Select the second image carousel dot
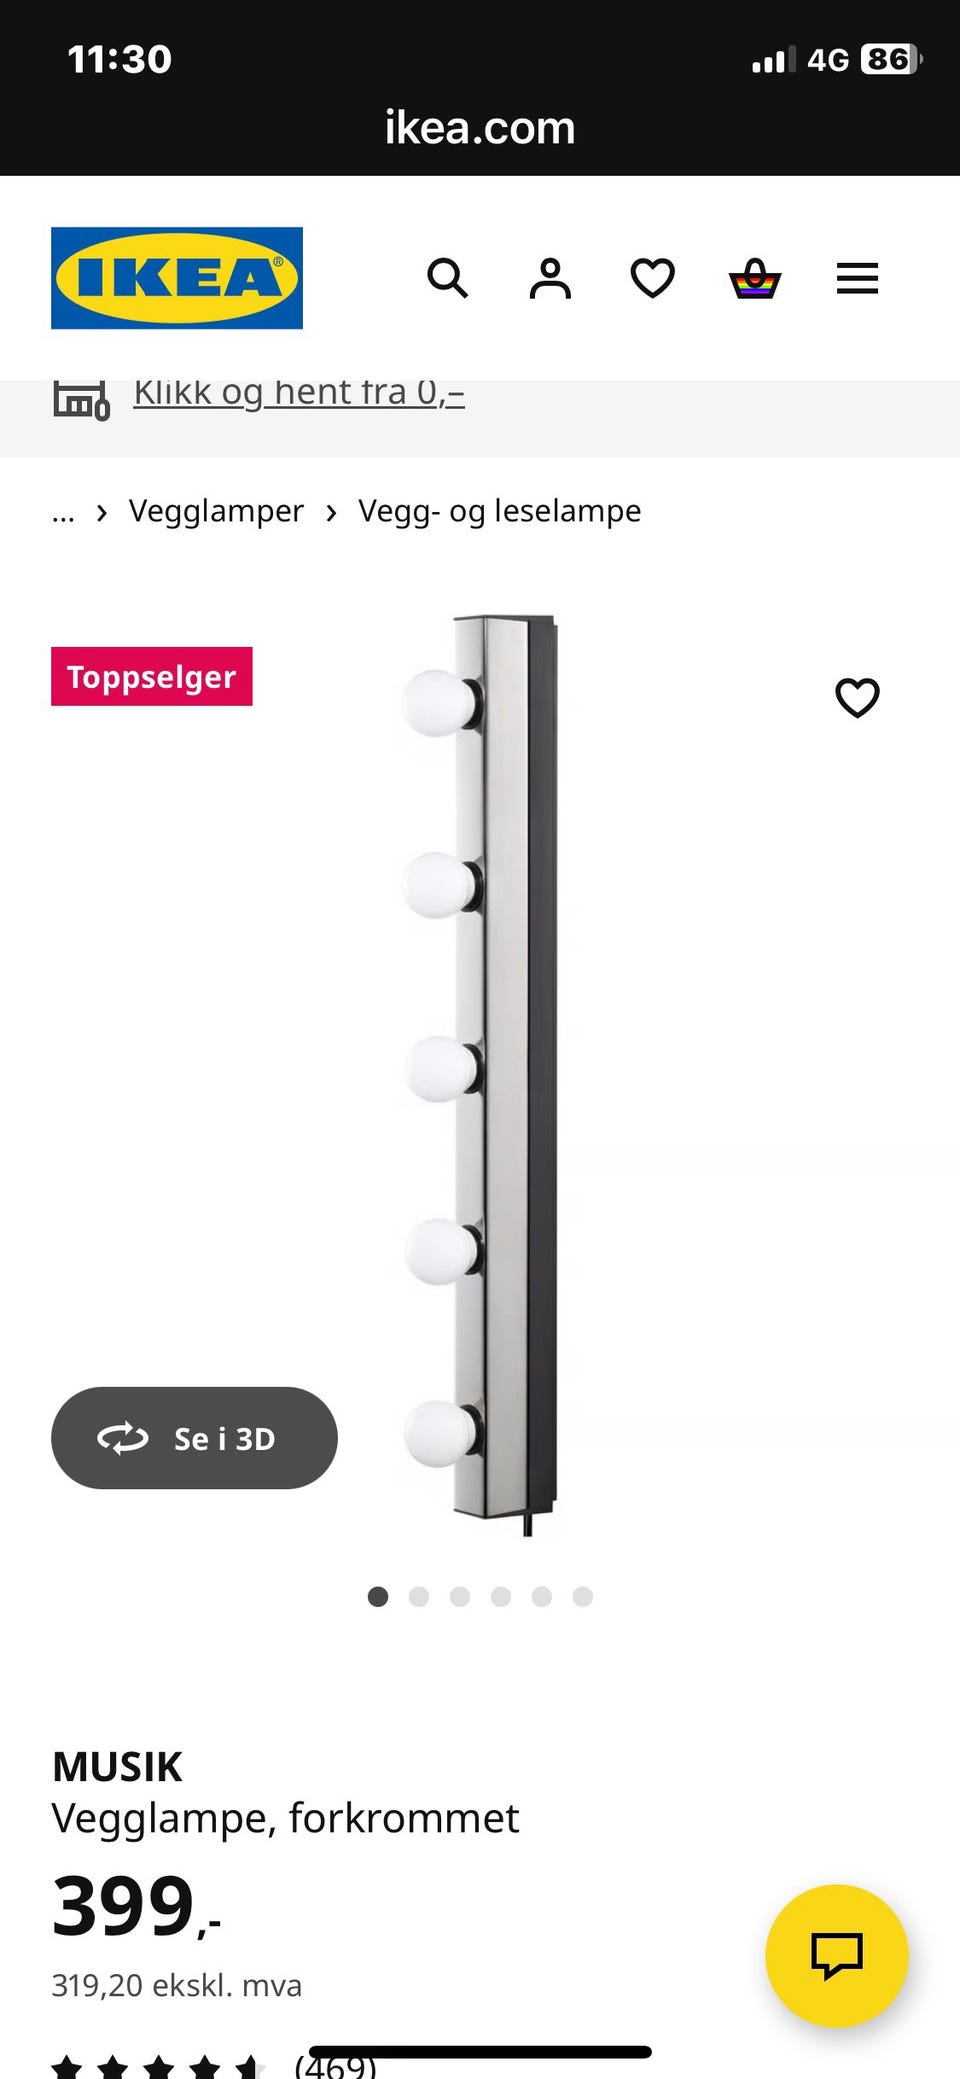 point(419,1596)
